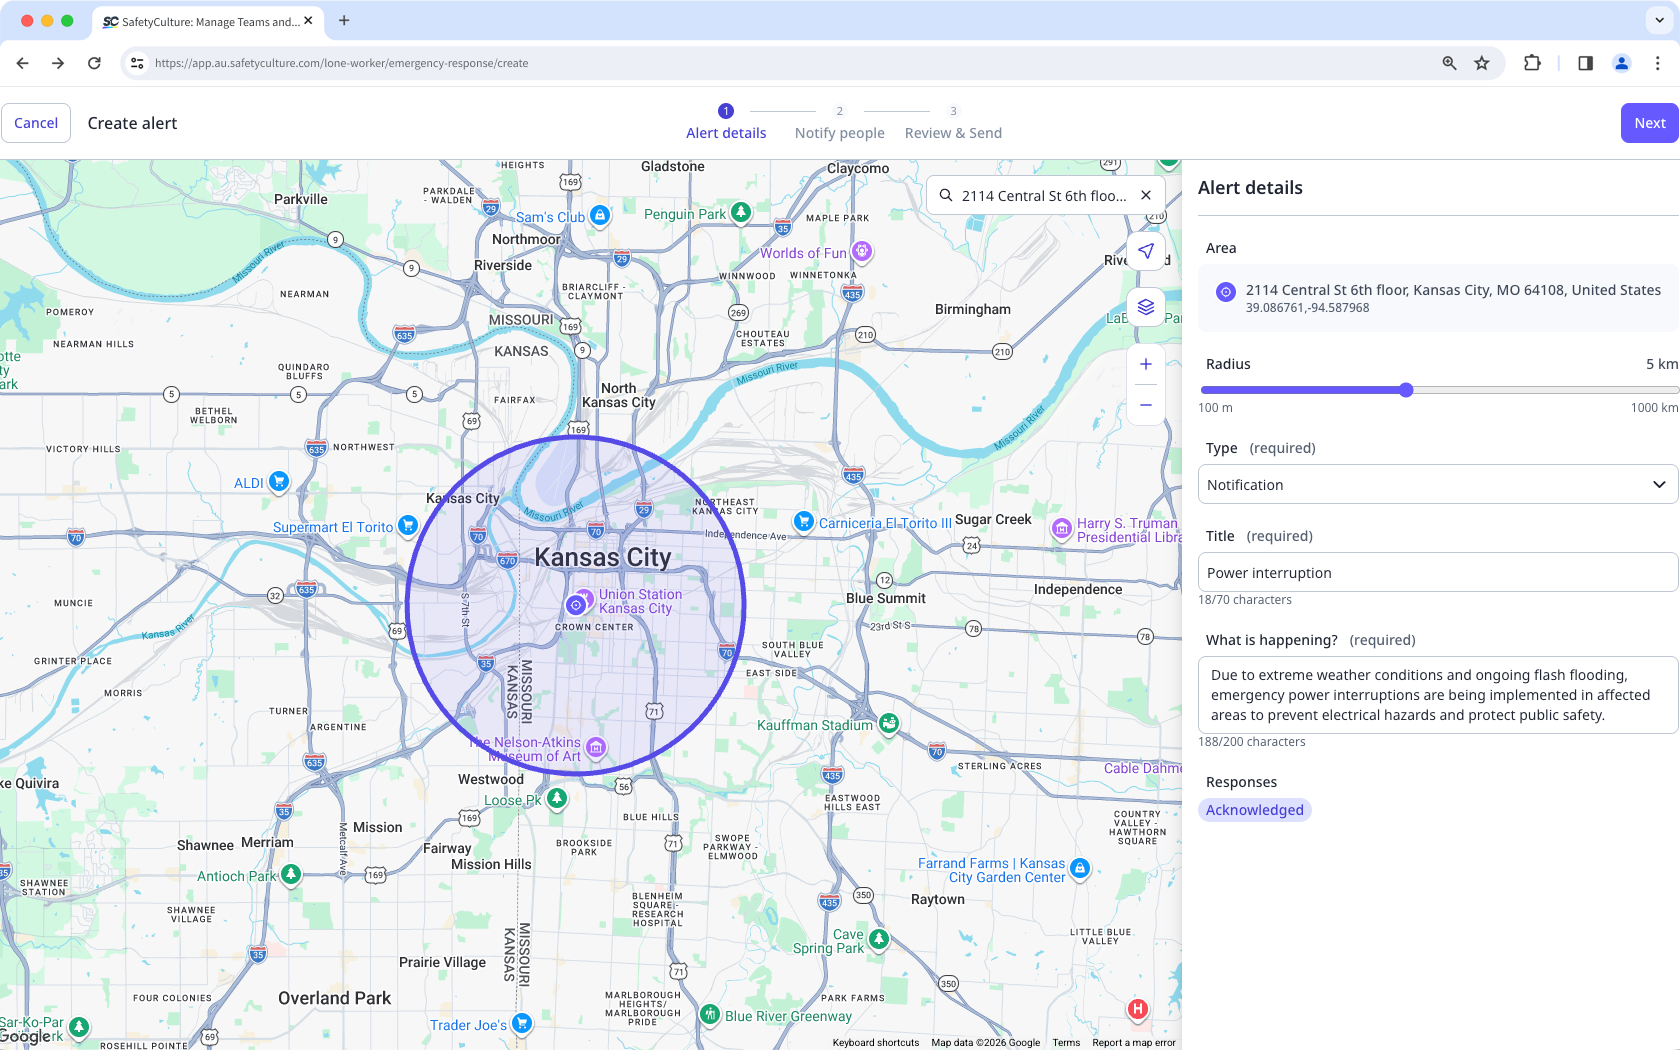The height and width of the screenshot is (1050, 1680).
Task: Click the Google logo on map
Action: tap(25, 1036)
